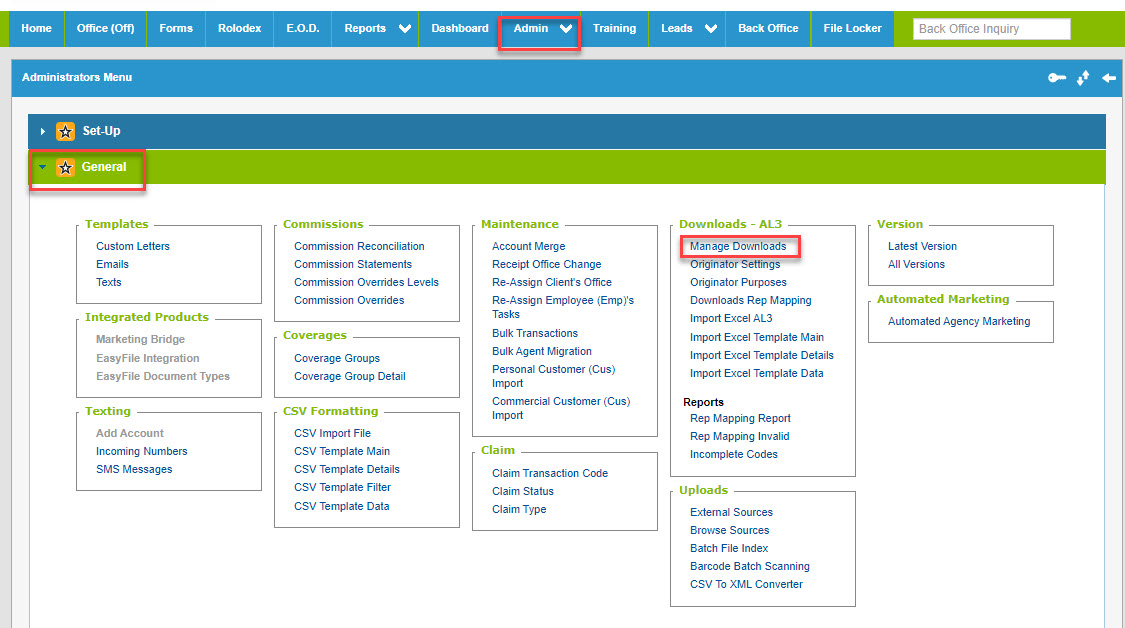Open the Claim Transaction Code link

click(x=549, y=473)
